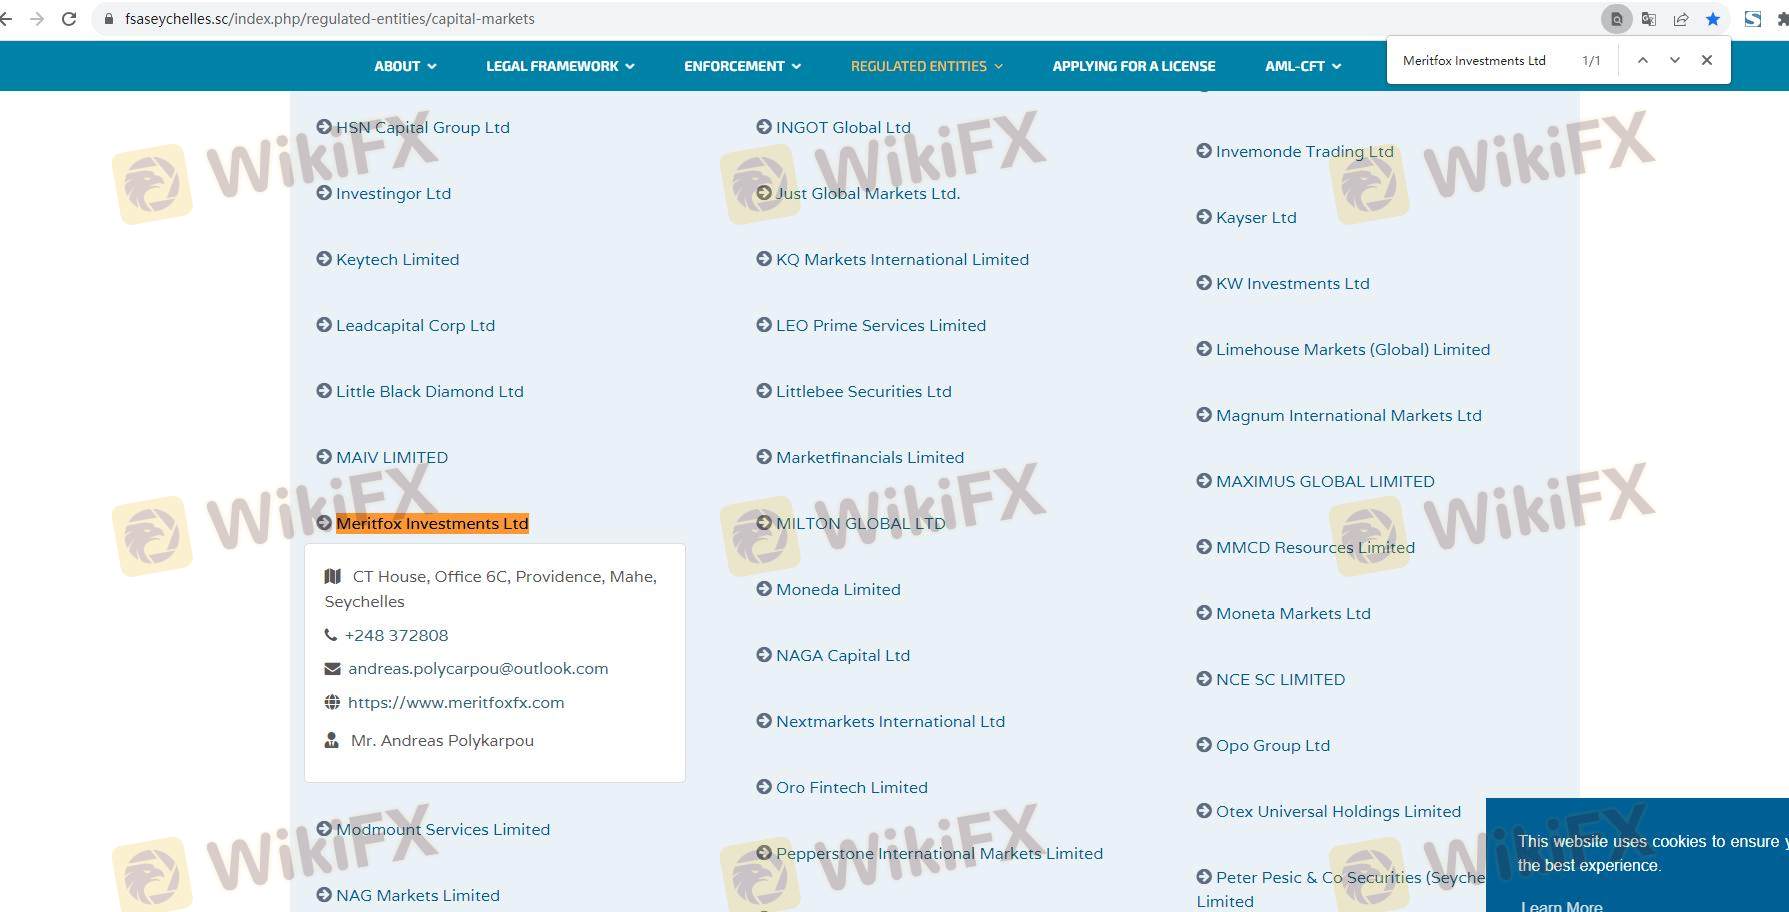Open the REGULATED ENTITIES menu

tap(926, 66)
